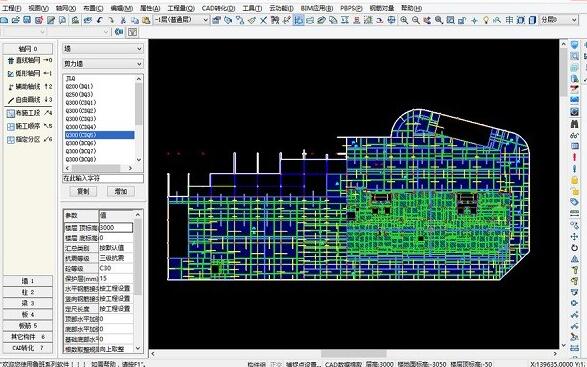Click the 复制 button

click(83, 191)
